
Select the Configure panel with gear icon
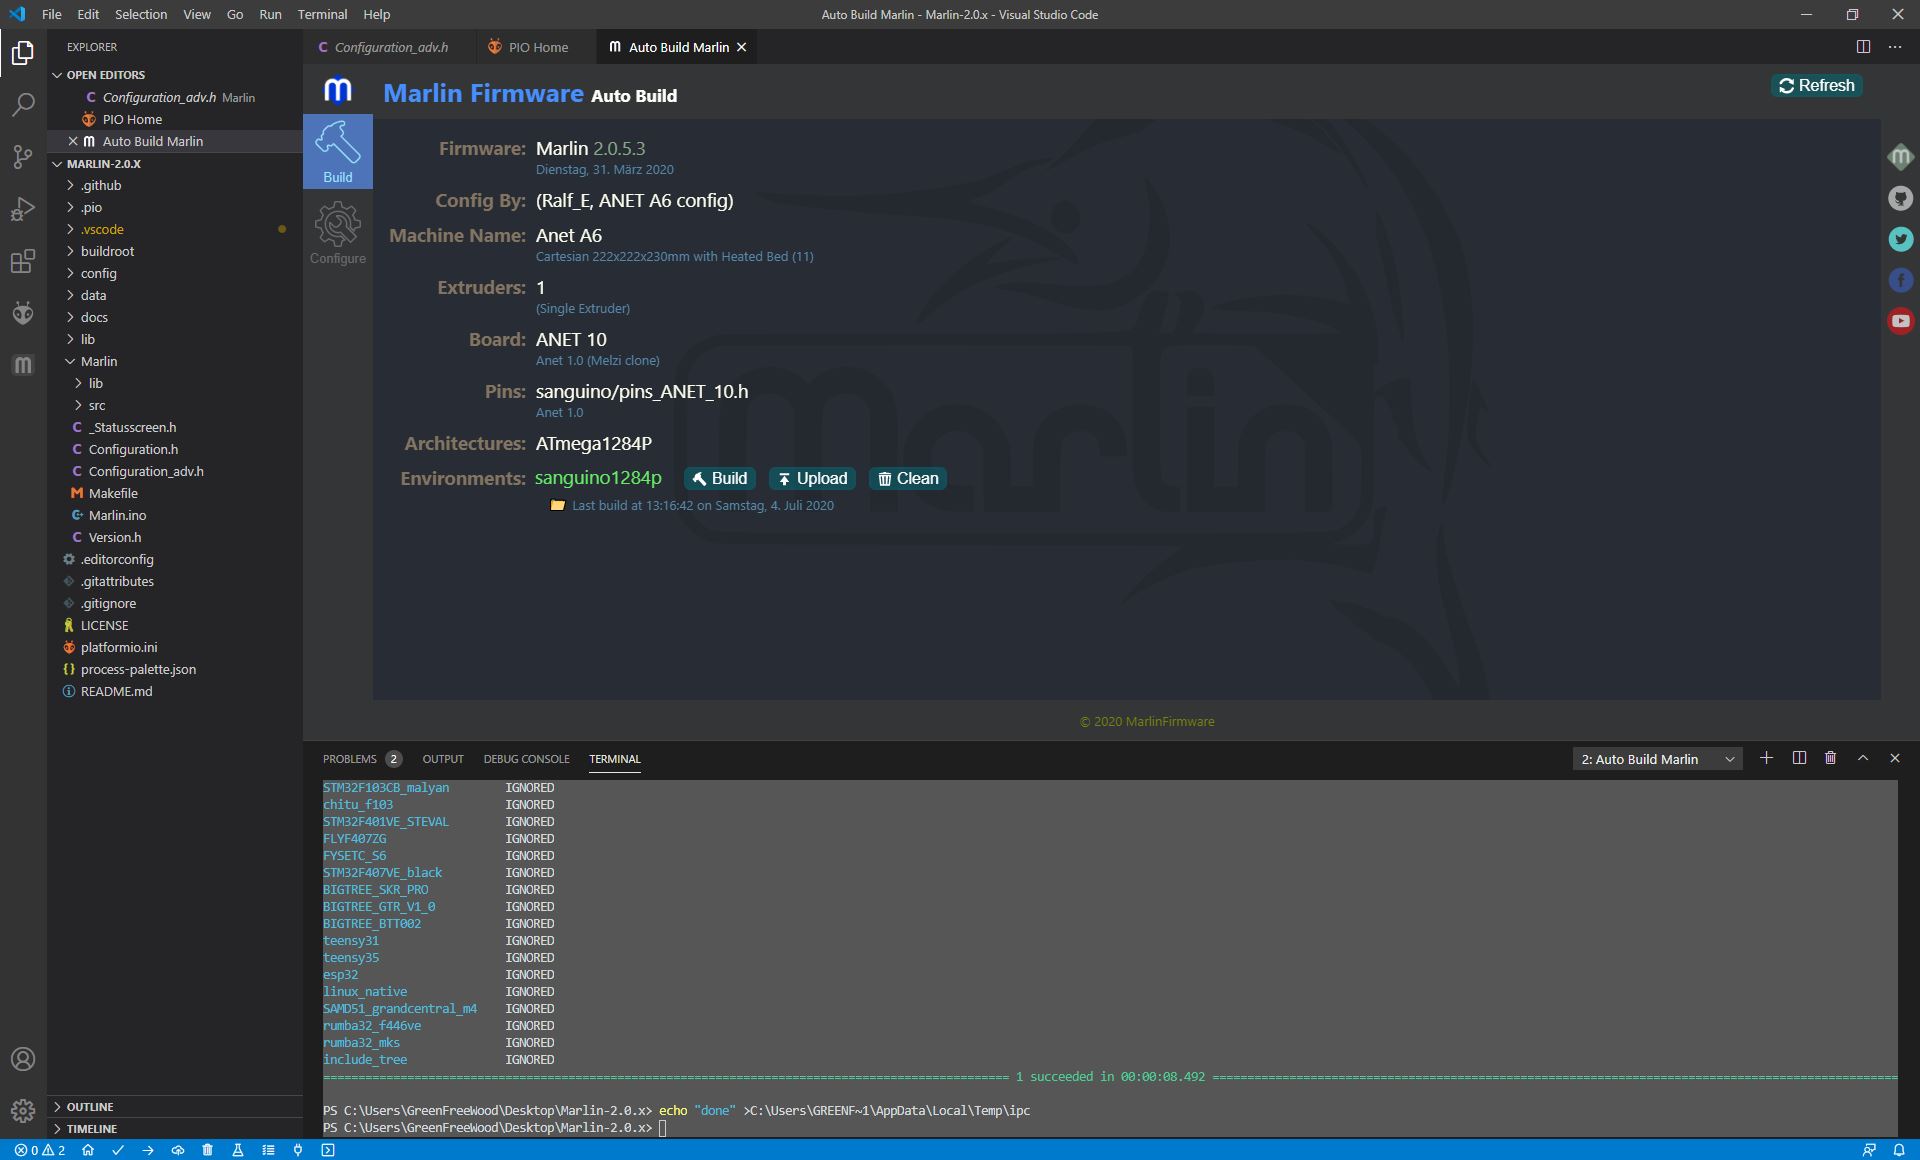[337, 233]
